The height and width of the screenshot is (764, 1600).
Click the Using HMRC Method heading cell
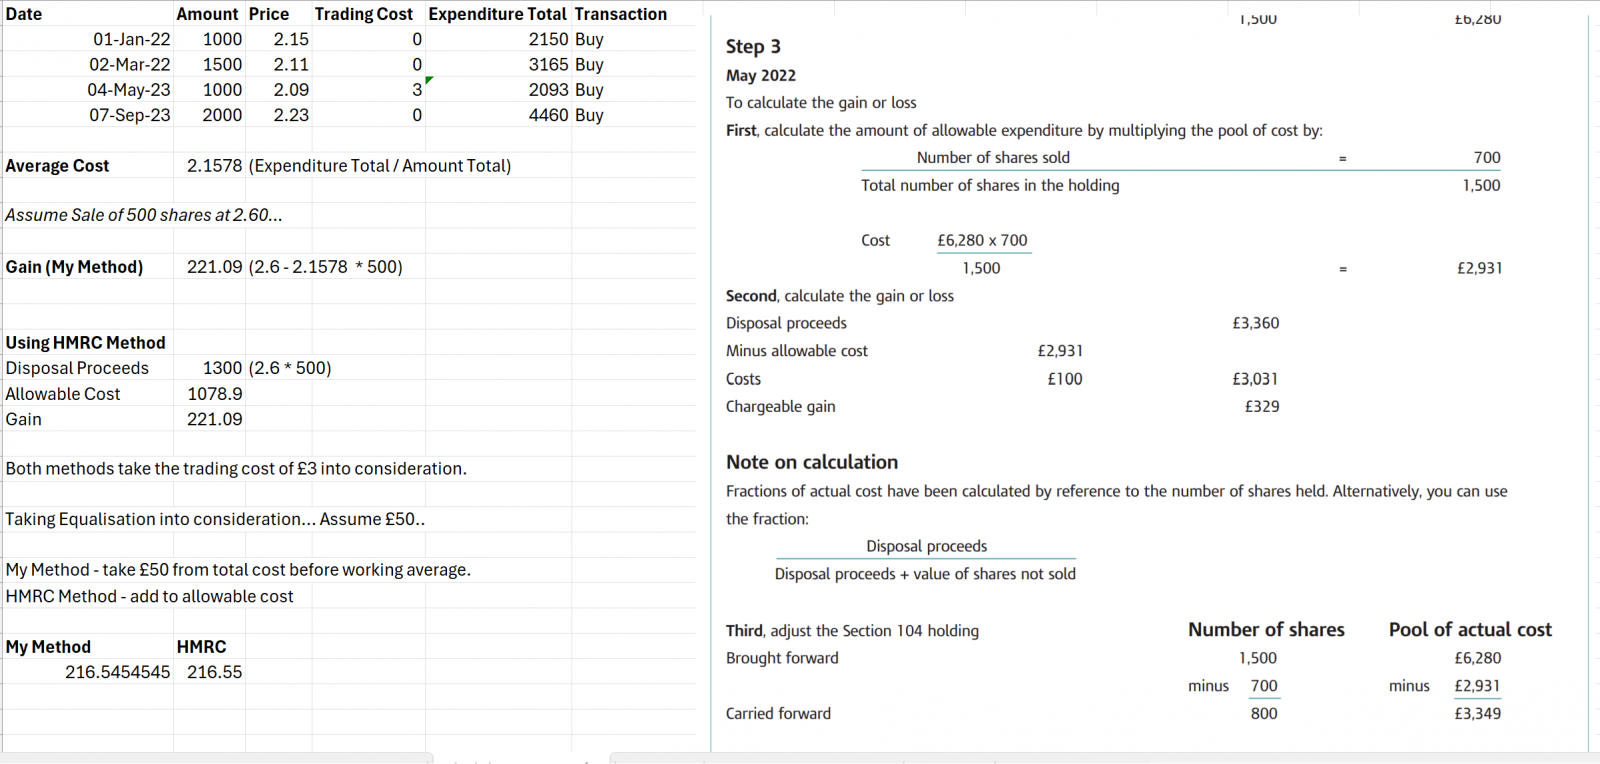(86, 343)
